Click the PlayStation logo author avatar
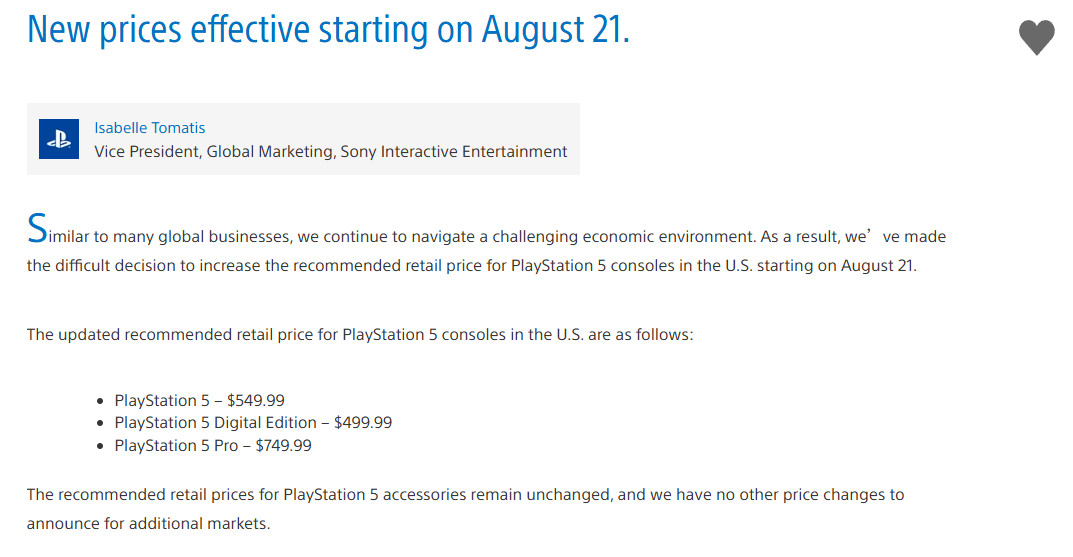 pos(59,139)
